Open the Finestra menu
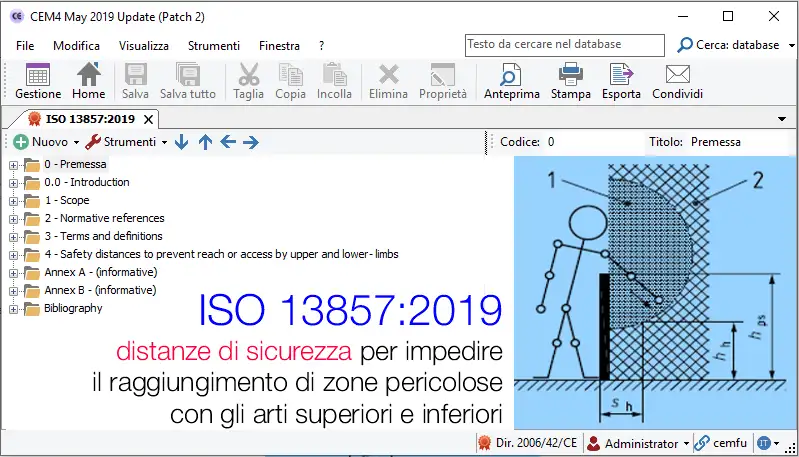Viewport: 799px width, 457px height. (x=279, y=46)
